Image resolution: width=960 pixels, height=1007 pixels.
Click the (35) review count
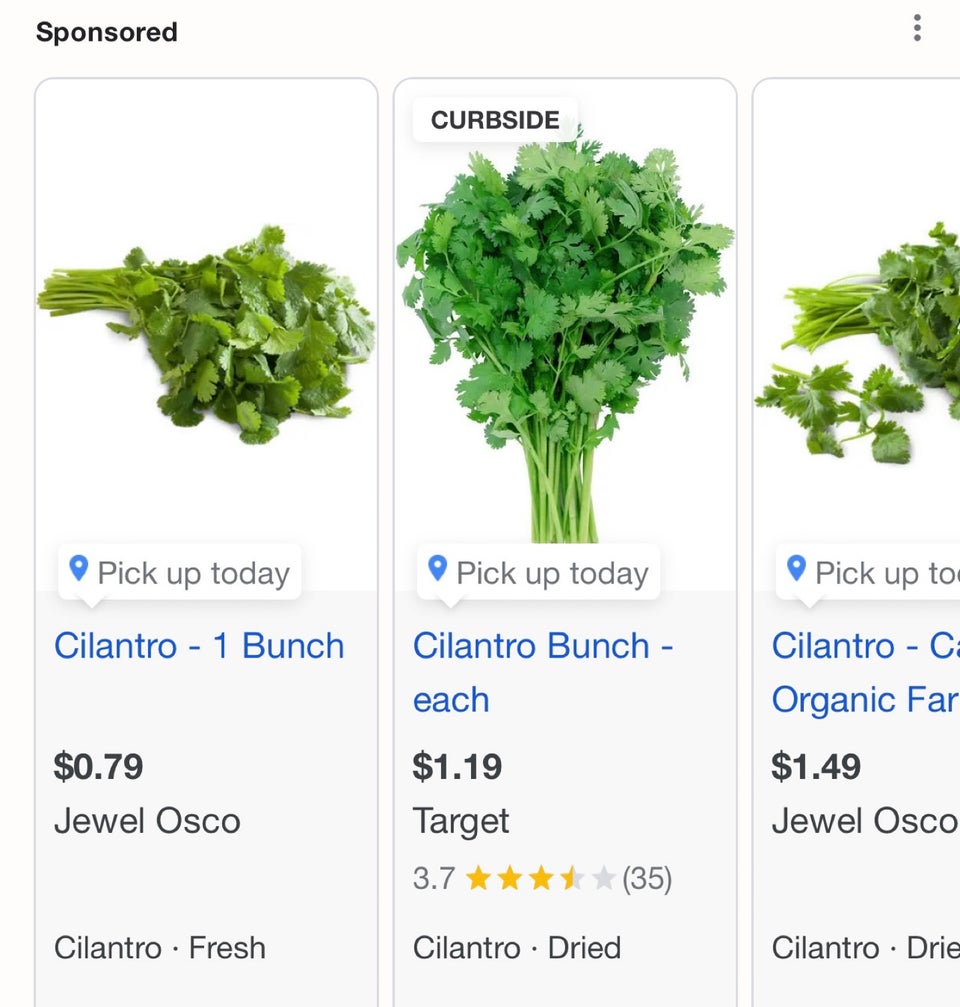tap(647, 879)
